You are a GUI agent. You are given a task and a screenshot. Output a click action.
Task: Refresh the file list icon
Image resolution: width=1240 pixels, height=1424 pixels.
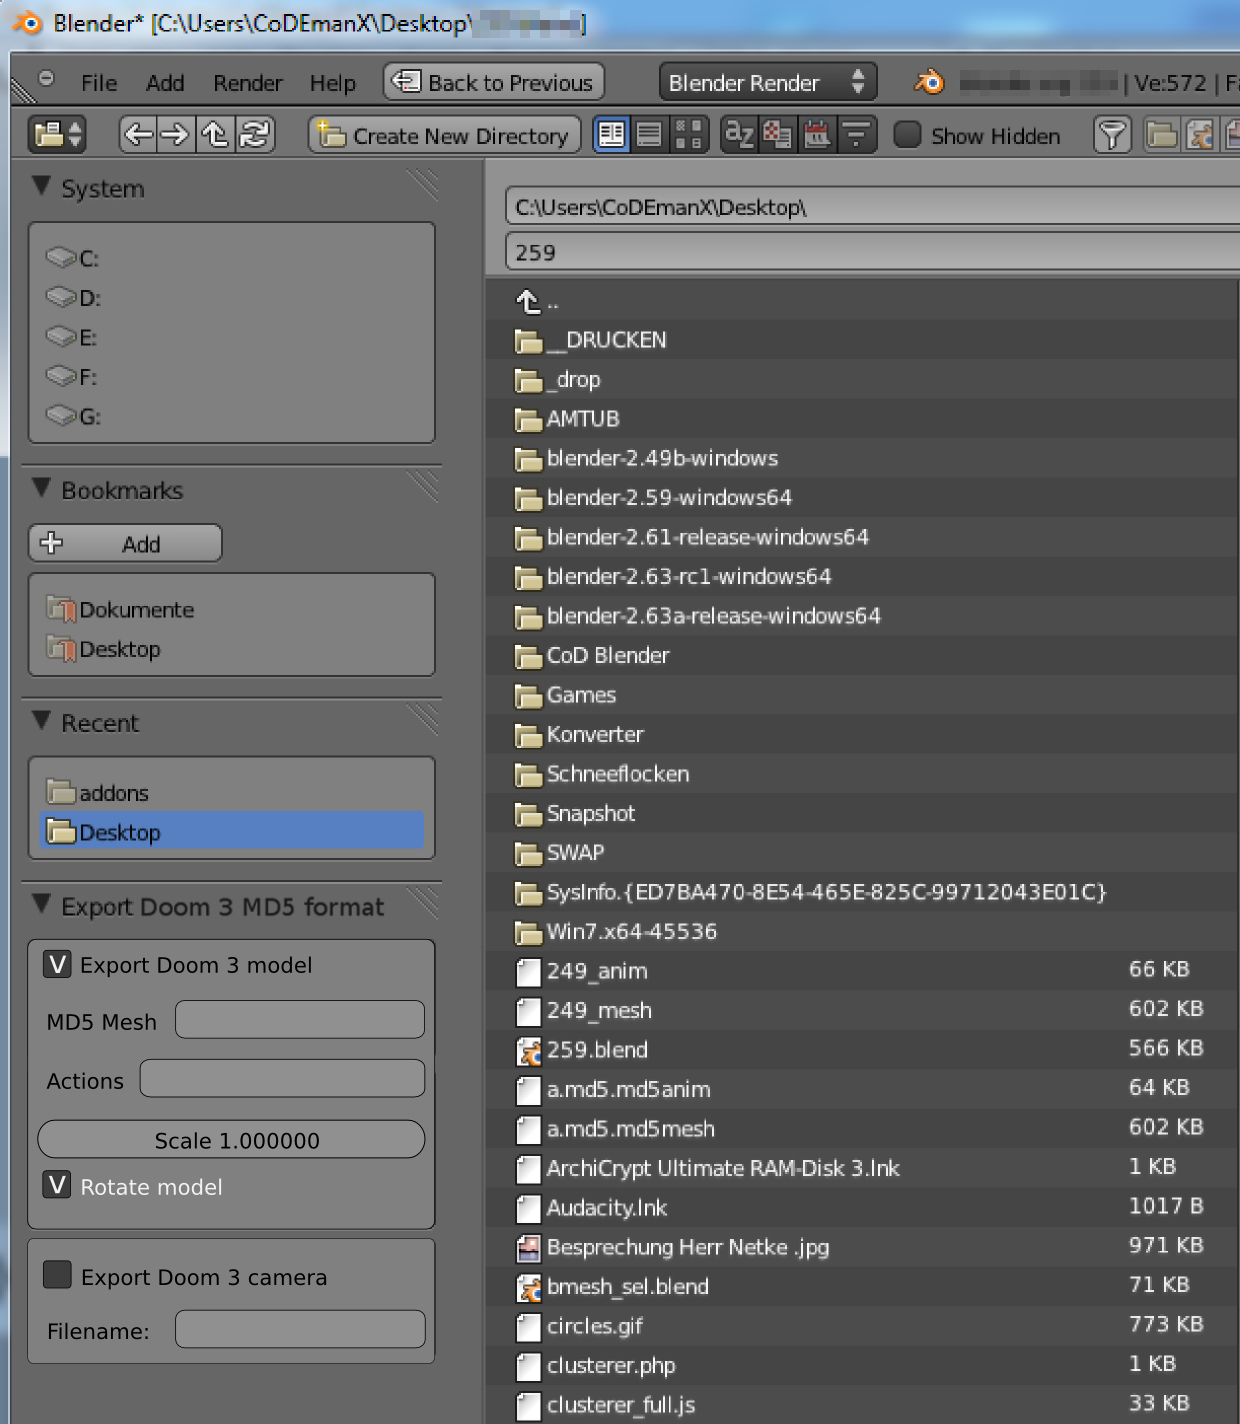pos(255,134)
